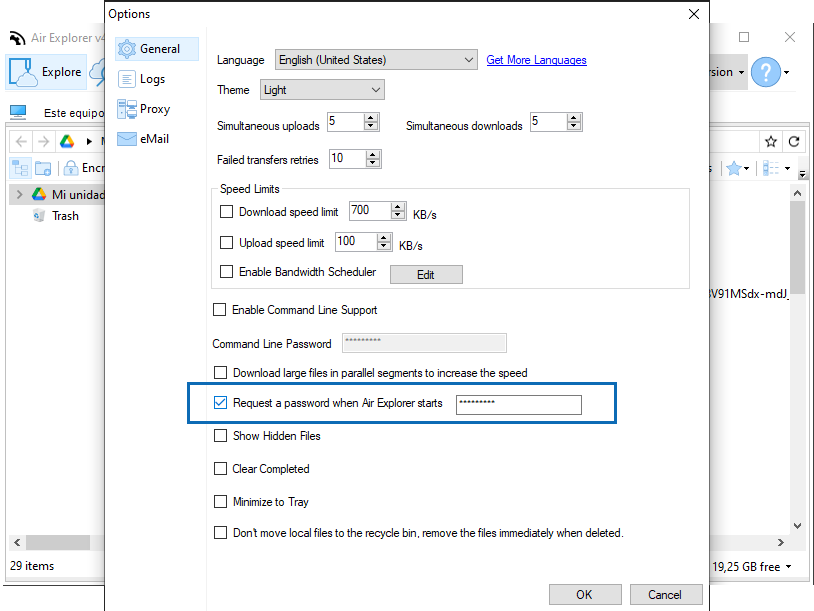The width and height of the screenshot is (814, 611).
Task: Open the General options section
Action: (157, 49)
